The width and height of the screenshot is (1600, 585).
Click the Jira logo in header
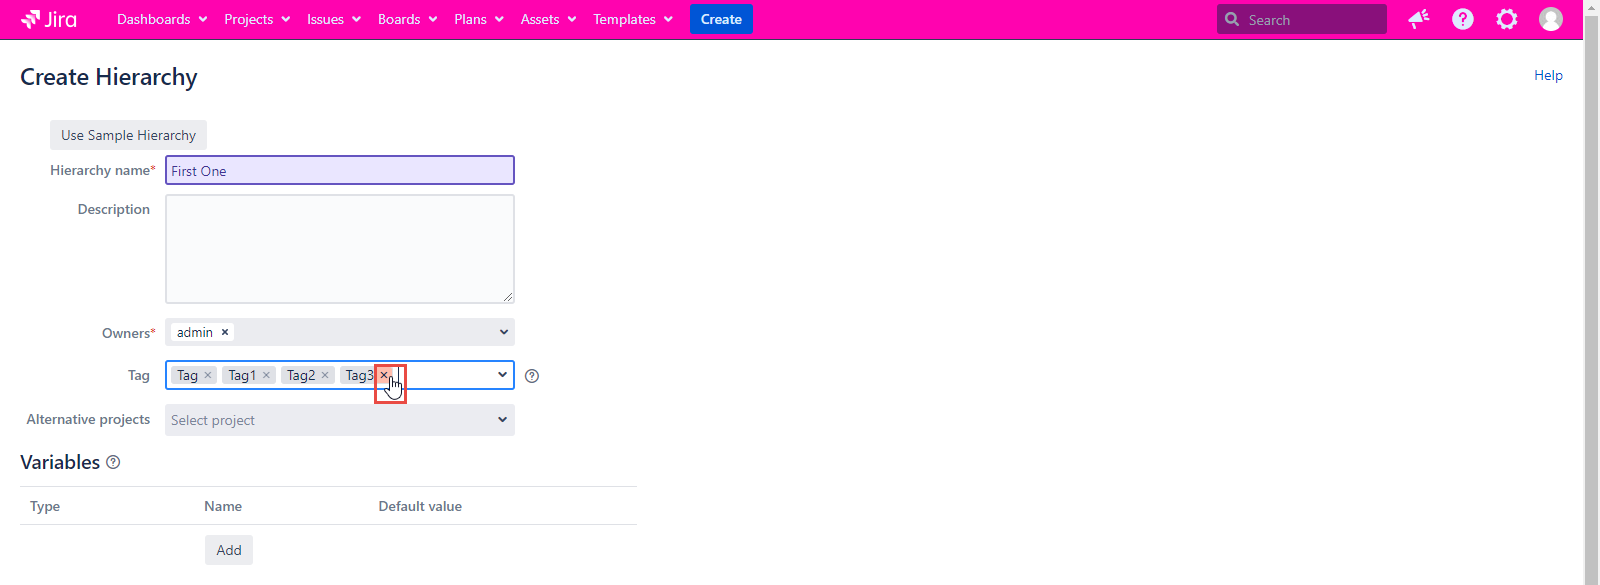coord(49,19)
